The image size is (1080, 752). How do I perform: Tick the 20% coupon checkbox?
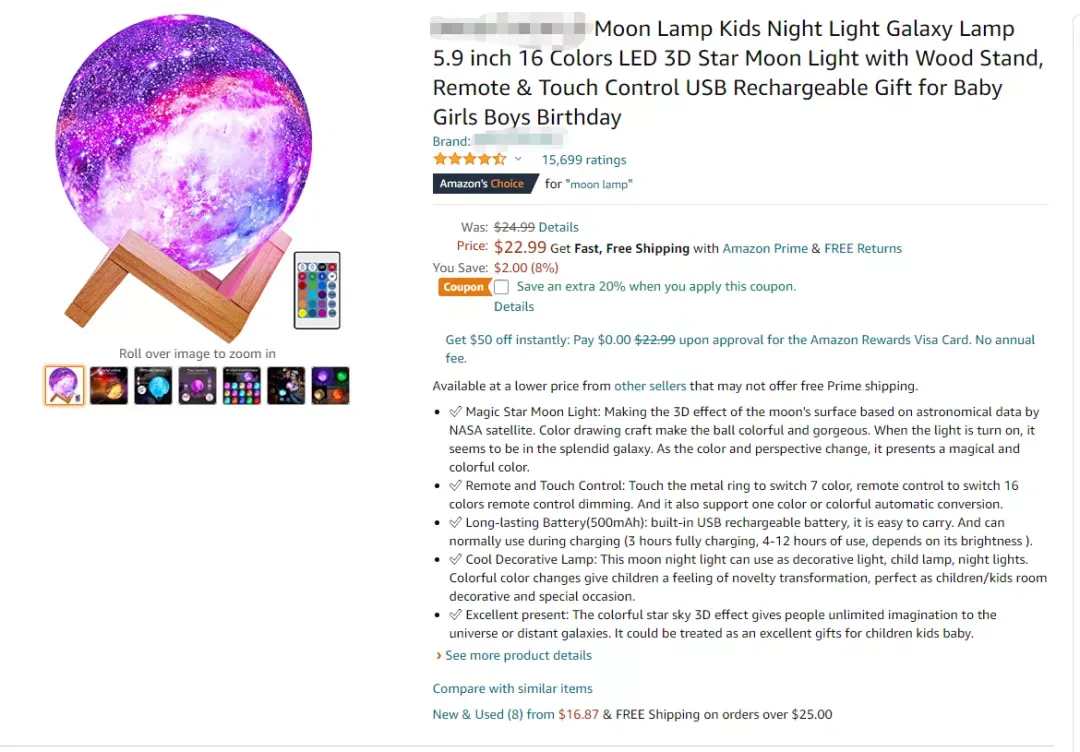point(501,287)
